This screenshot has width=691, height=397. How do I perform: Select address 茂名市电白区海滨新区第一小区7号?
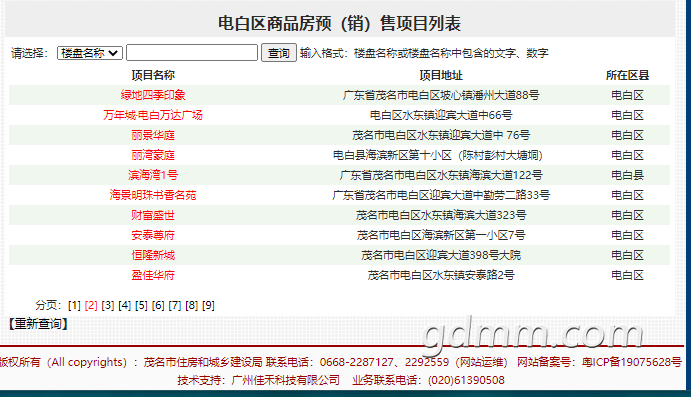click(x=441, y=235)
